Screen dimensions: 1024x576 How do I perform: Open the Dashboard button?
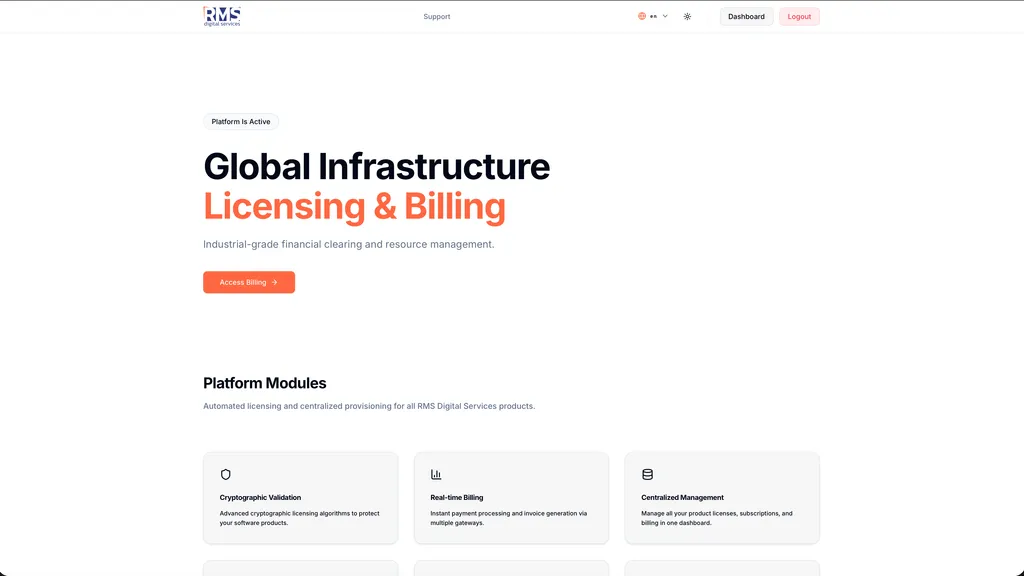click(746, 16)
